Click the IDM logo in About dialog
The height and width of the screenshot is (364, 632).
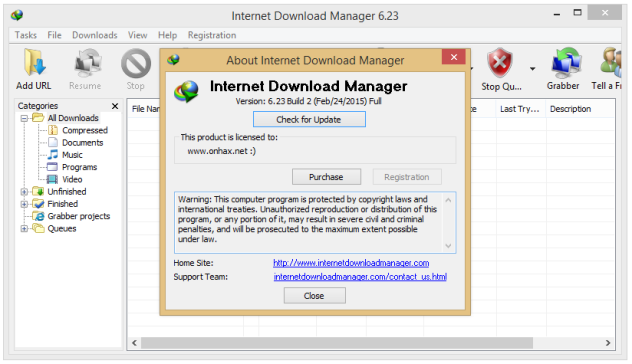(x=186, y=91)
